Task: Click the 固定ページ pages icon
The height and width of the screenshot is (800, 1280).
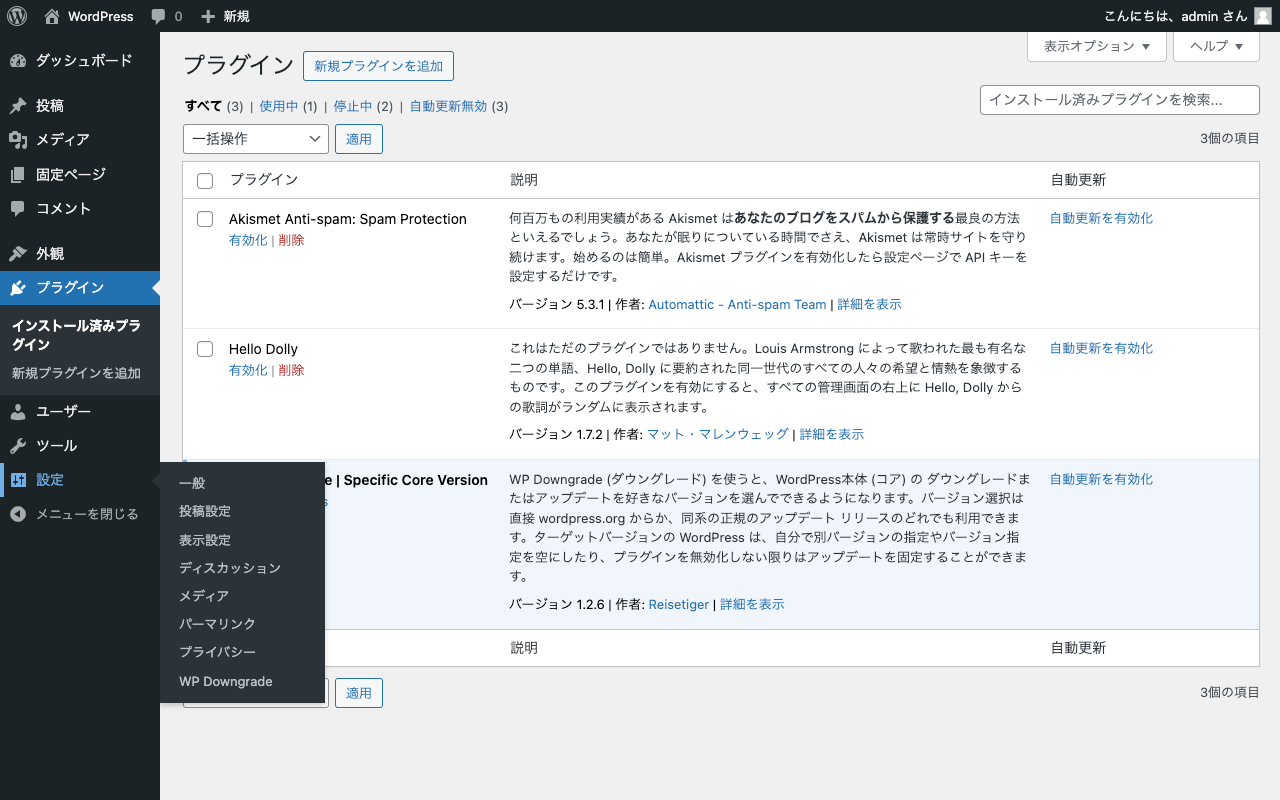Action: (x=18, y=175)
